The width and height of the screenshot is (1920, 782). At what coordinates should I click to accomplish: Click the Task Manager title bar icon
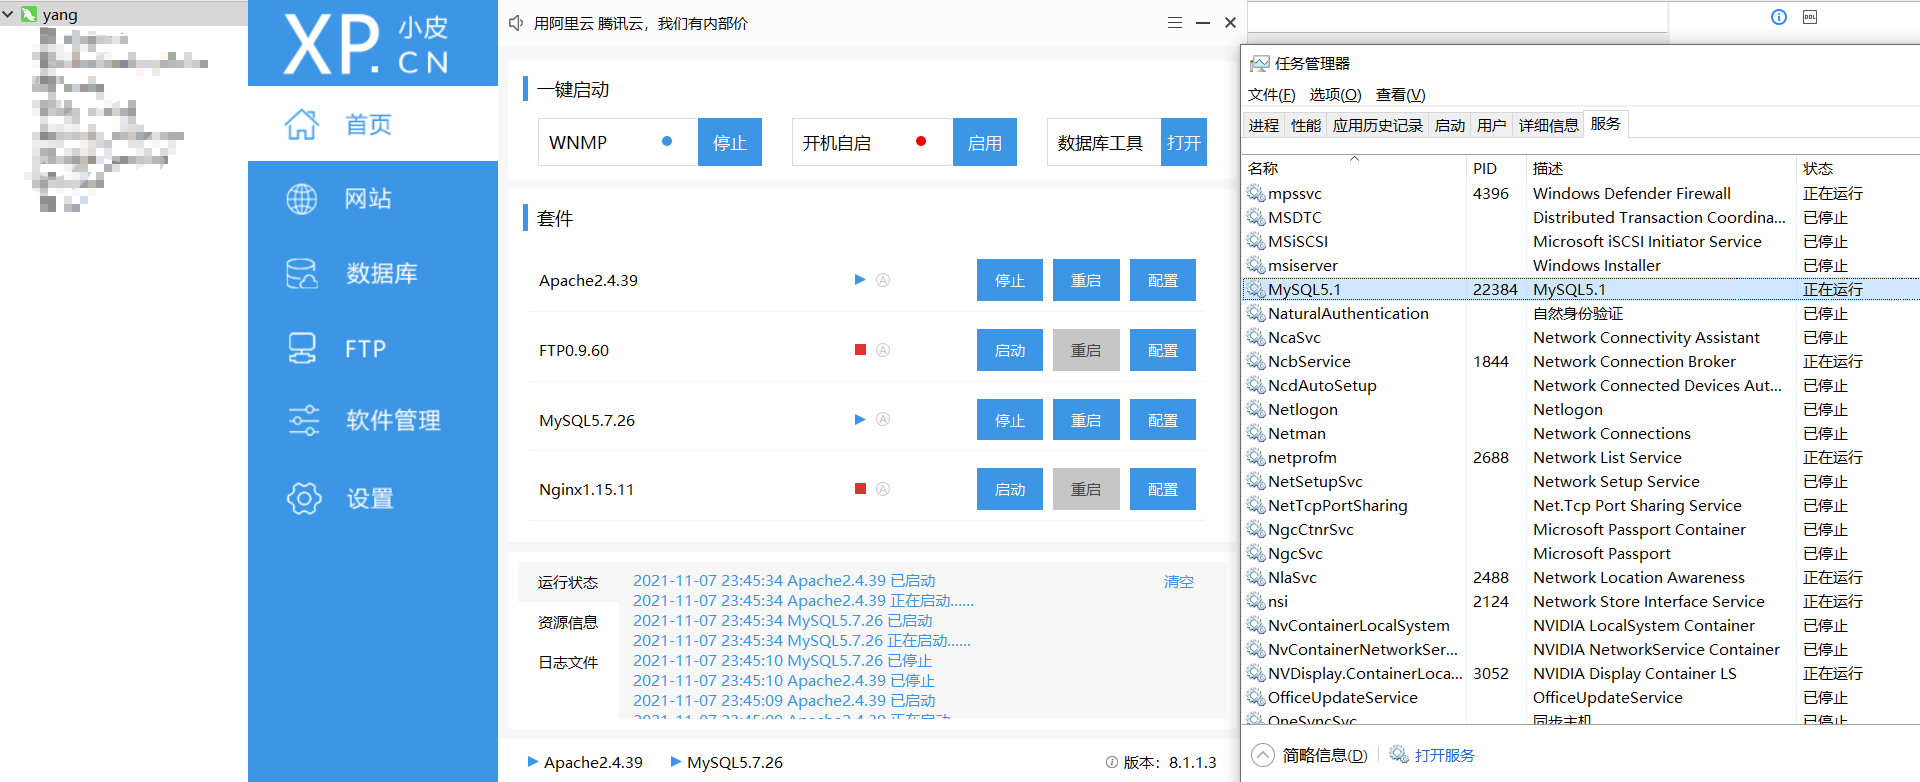point(1260,64)
